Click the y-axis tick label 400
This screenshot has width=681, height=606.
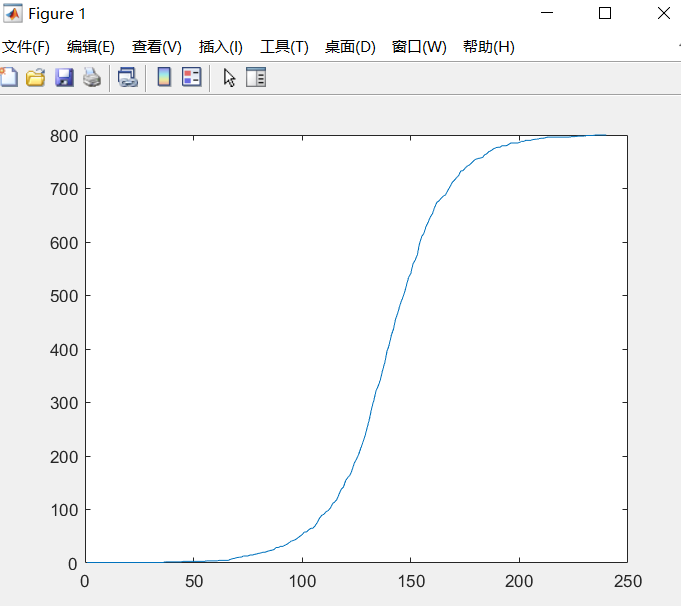(x=64, y=350)
